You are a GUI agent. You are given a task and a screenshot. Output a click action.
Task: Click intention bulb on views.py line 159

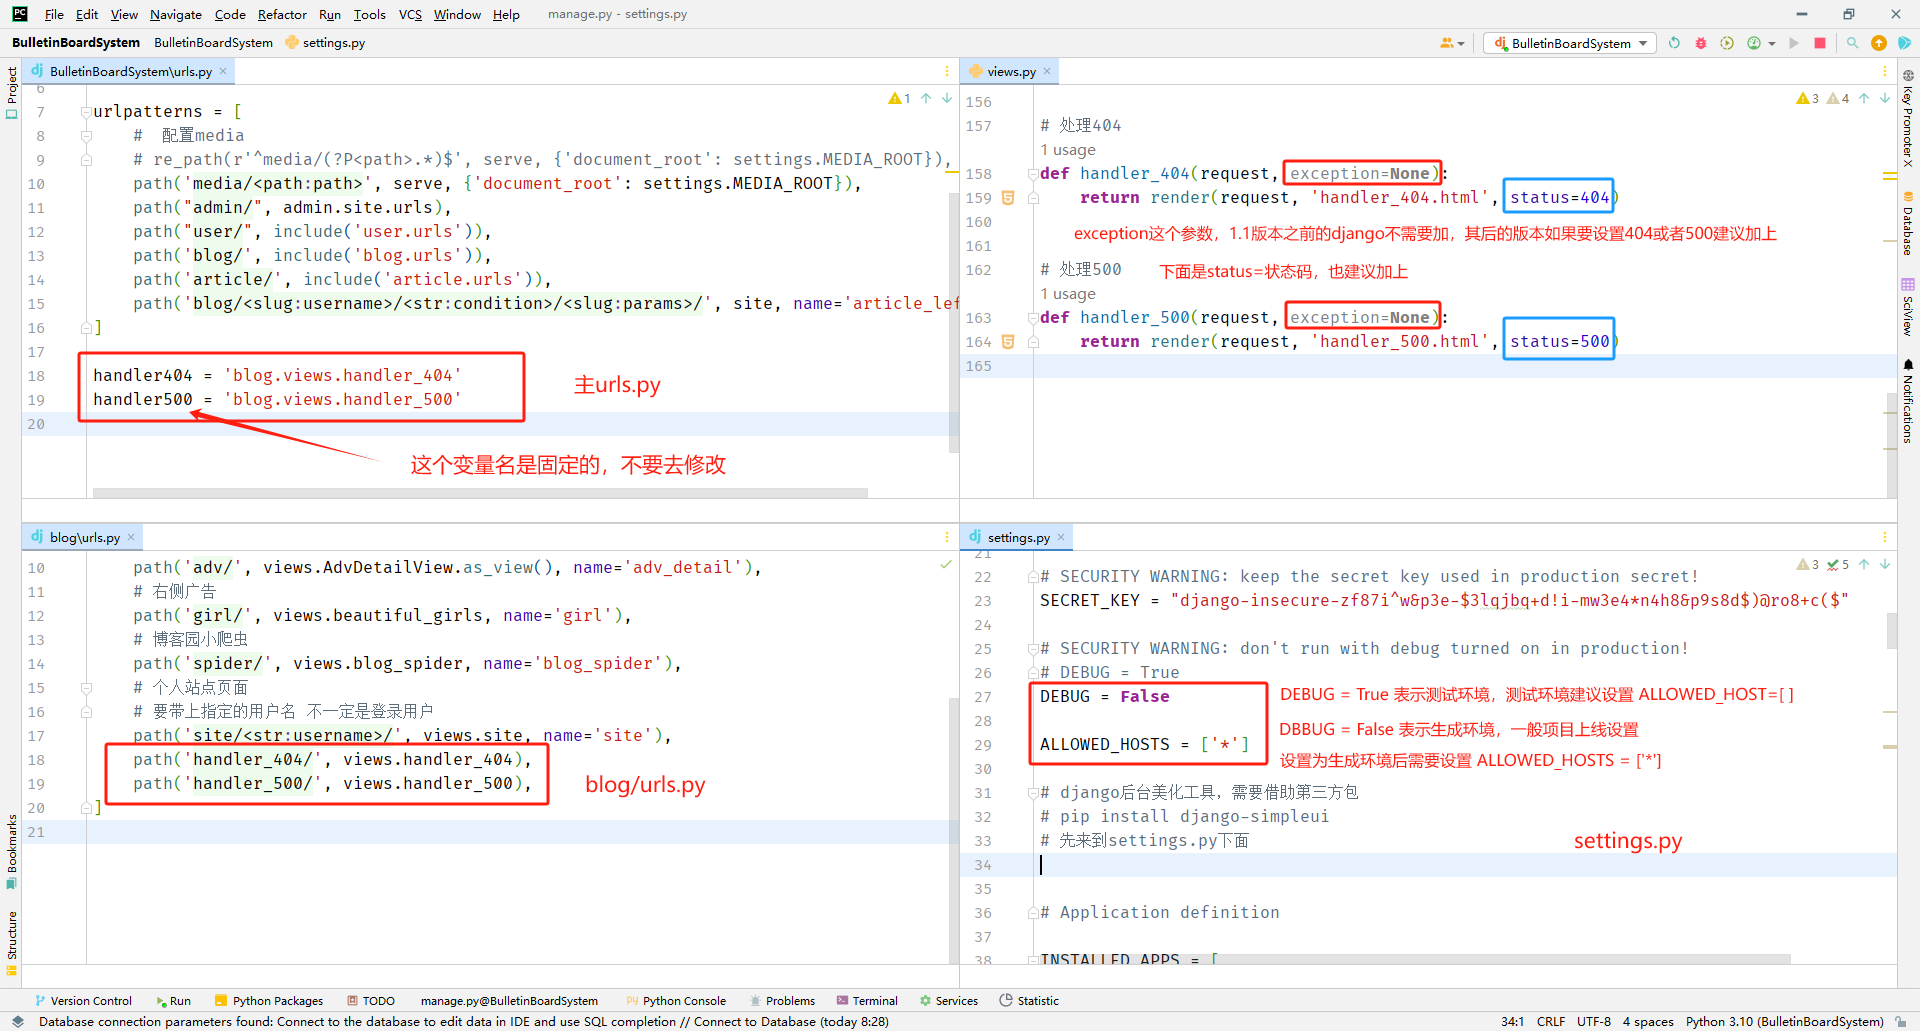pos(1008,198)
